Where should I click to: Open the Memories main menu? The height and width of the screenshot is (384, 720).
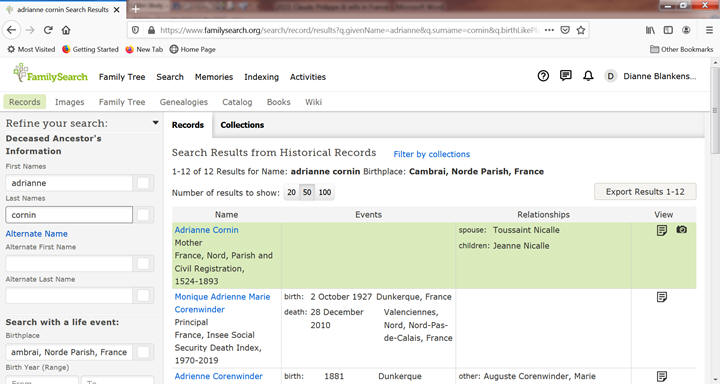pos(214,77)
